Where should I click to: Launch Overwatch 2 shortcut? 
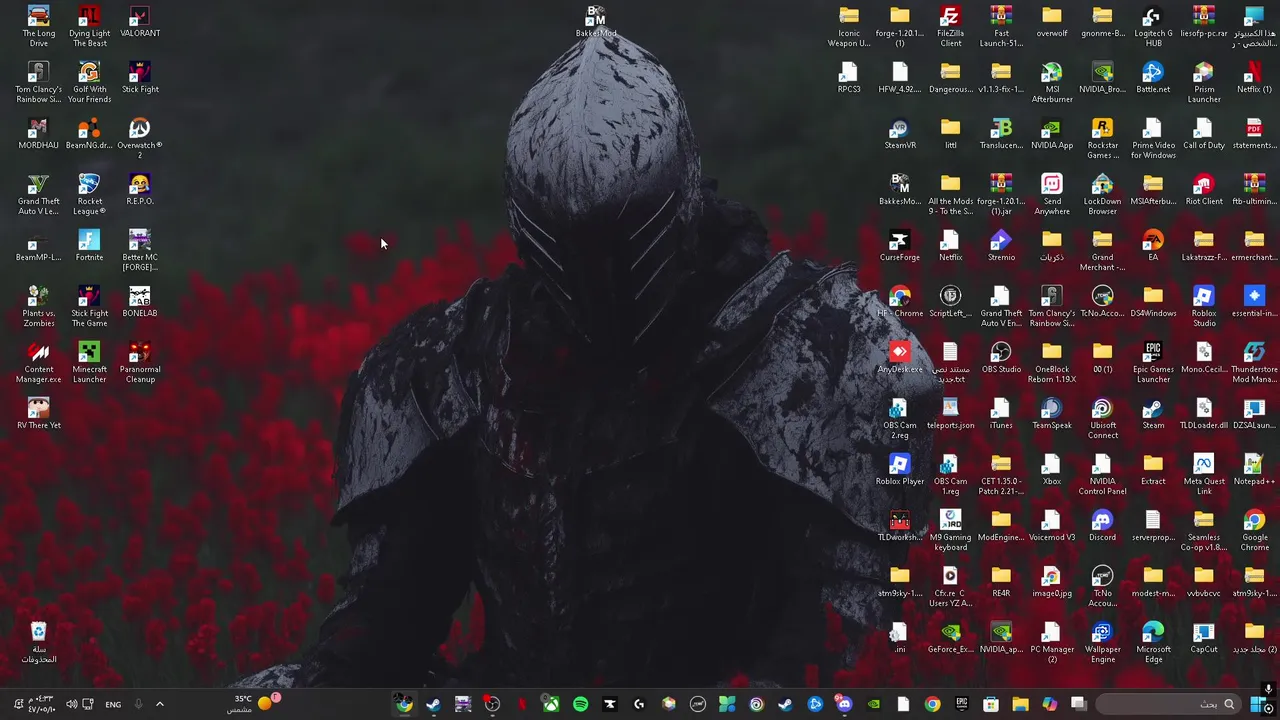click(x=140, y=138)
